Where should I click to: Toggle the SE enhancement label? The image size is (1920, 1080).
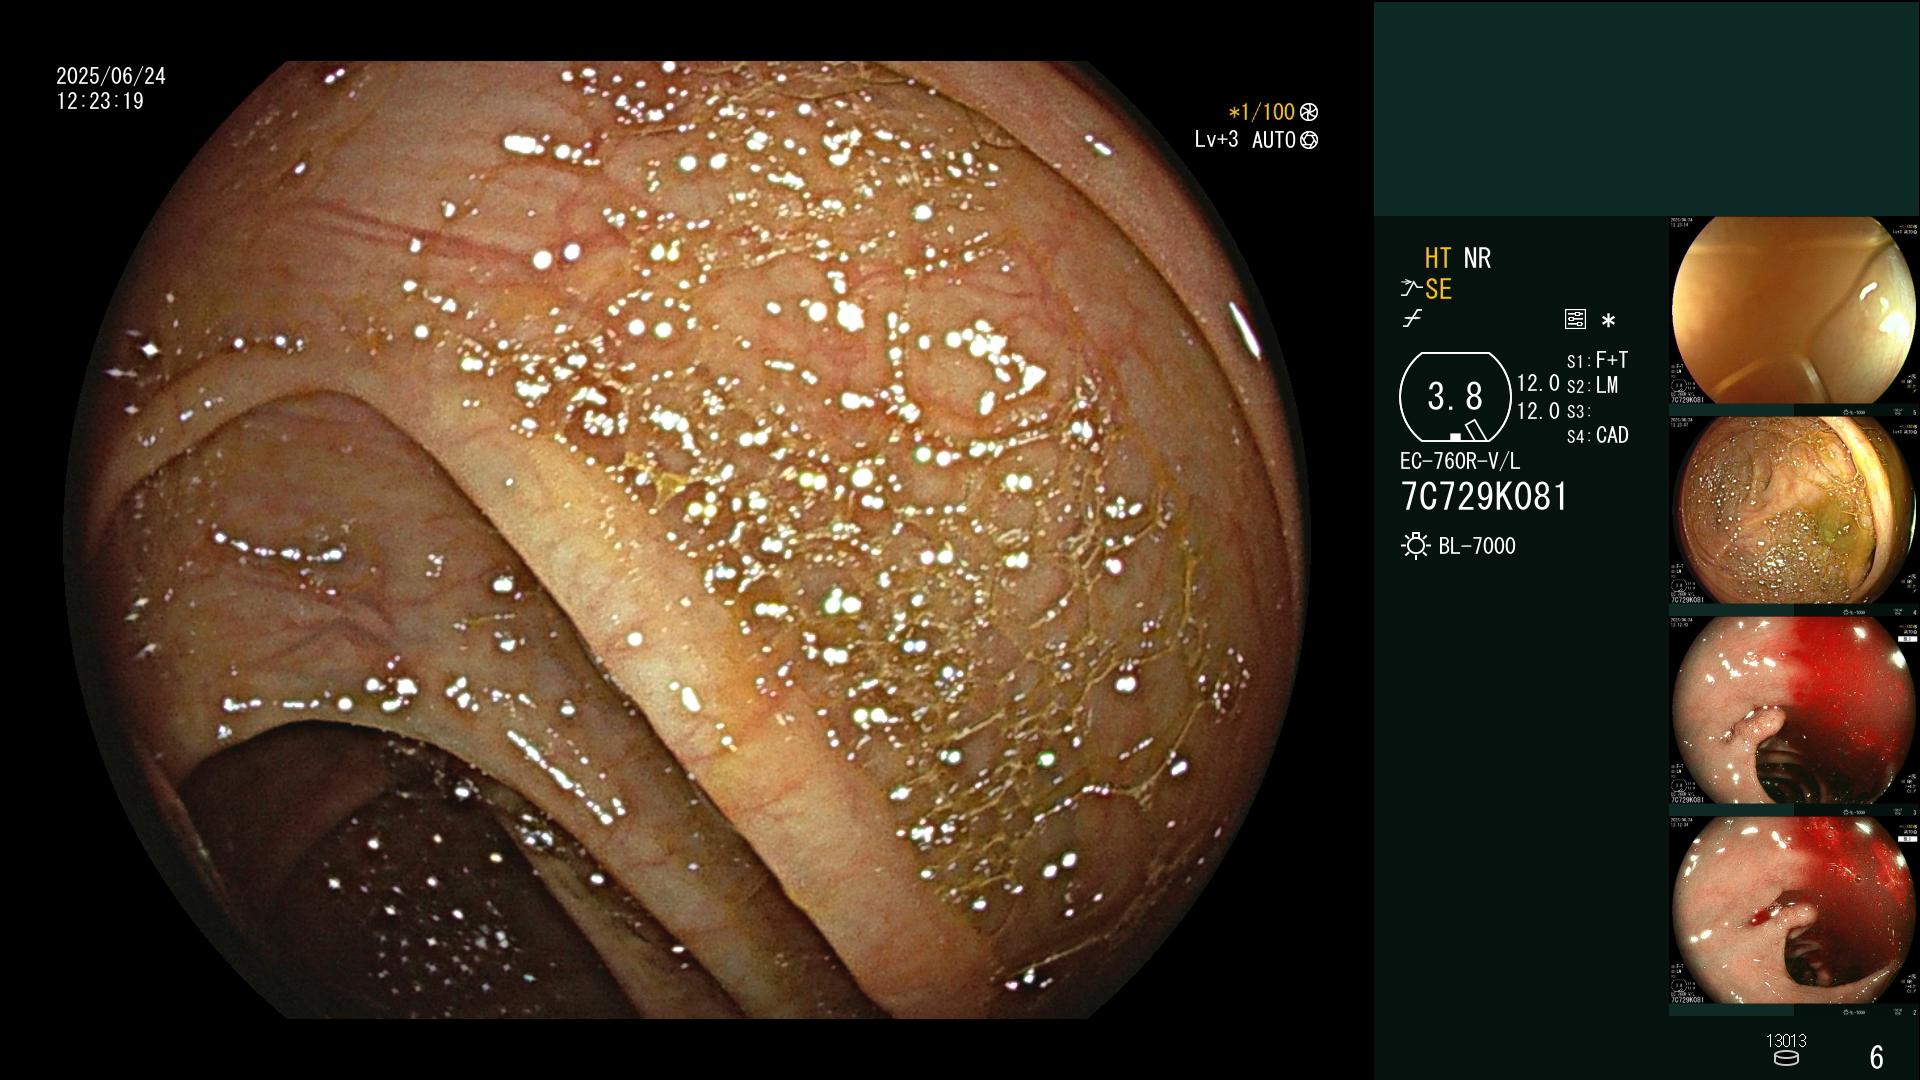[1438, 289]
